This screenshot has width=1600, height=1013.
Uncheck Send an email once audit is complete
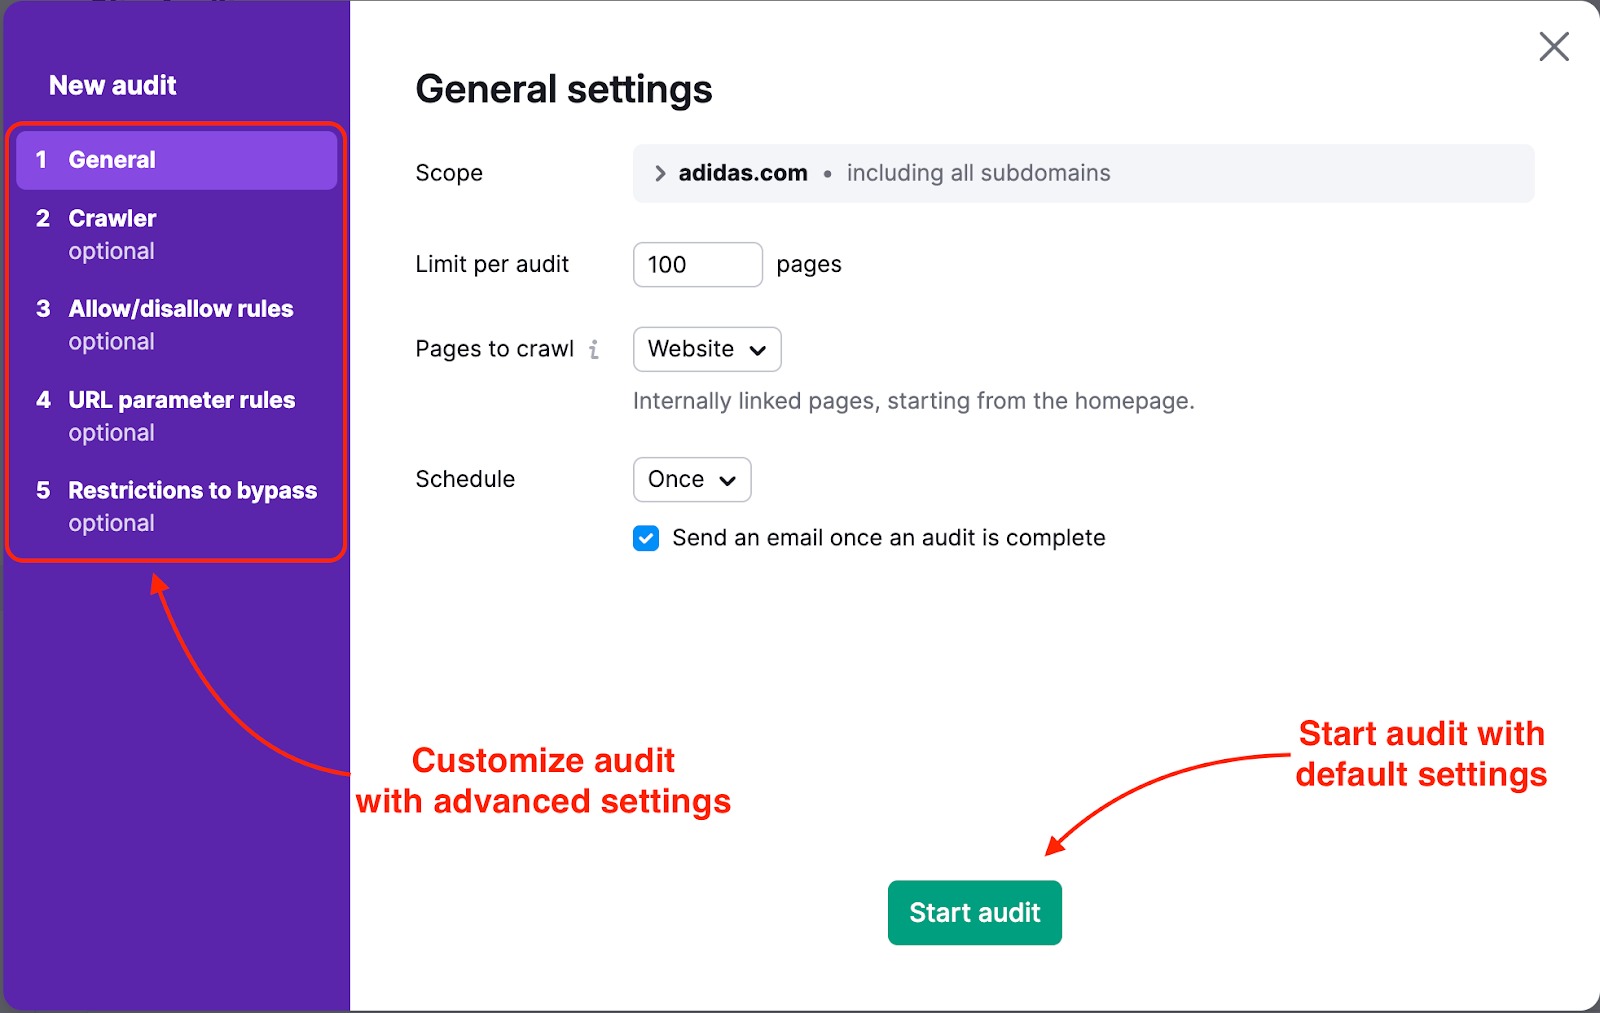click(646, 538)
